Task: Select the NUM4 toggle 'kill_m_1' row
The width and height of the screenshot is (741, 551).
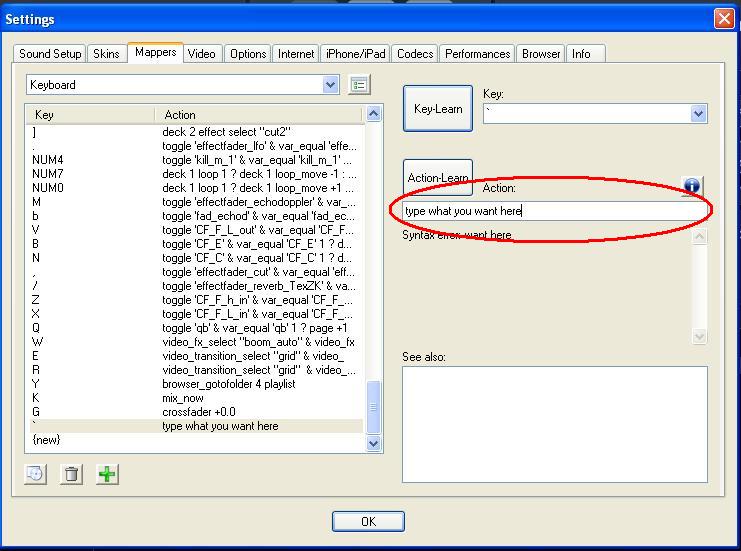Action: (x=196, y=160)
